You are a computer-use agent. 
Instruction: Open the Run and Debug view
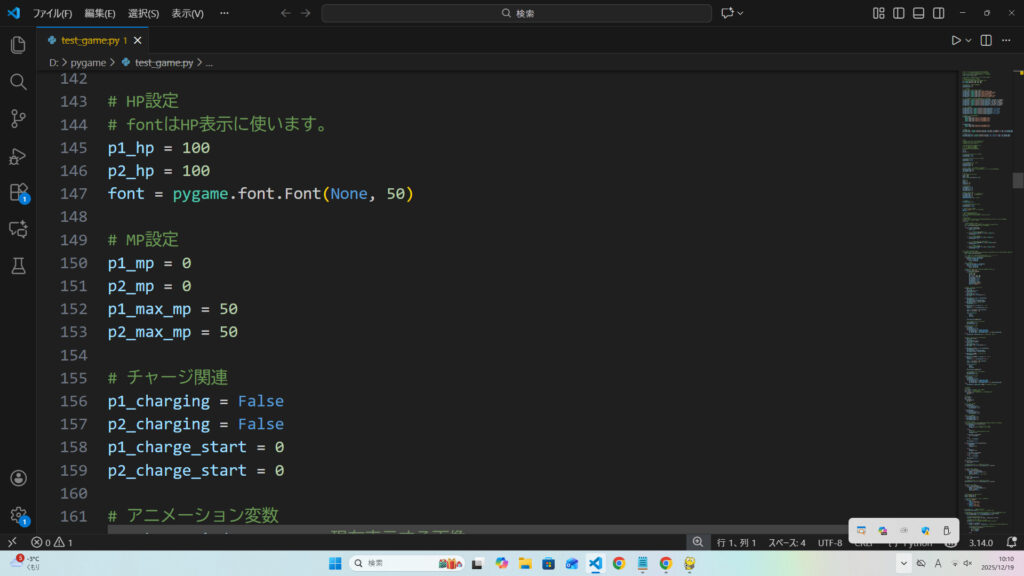(x=18, y=156)
